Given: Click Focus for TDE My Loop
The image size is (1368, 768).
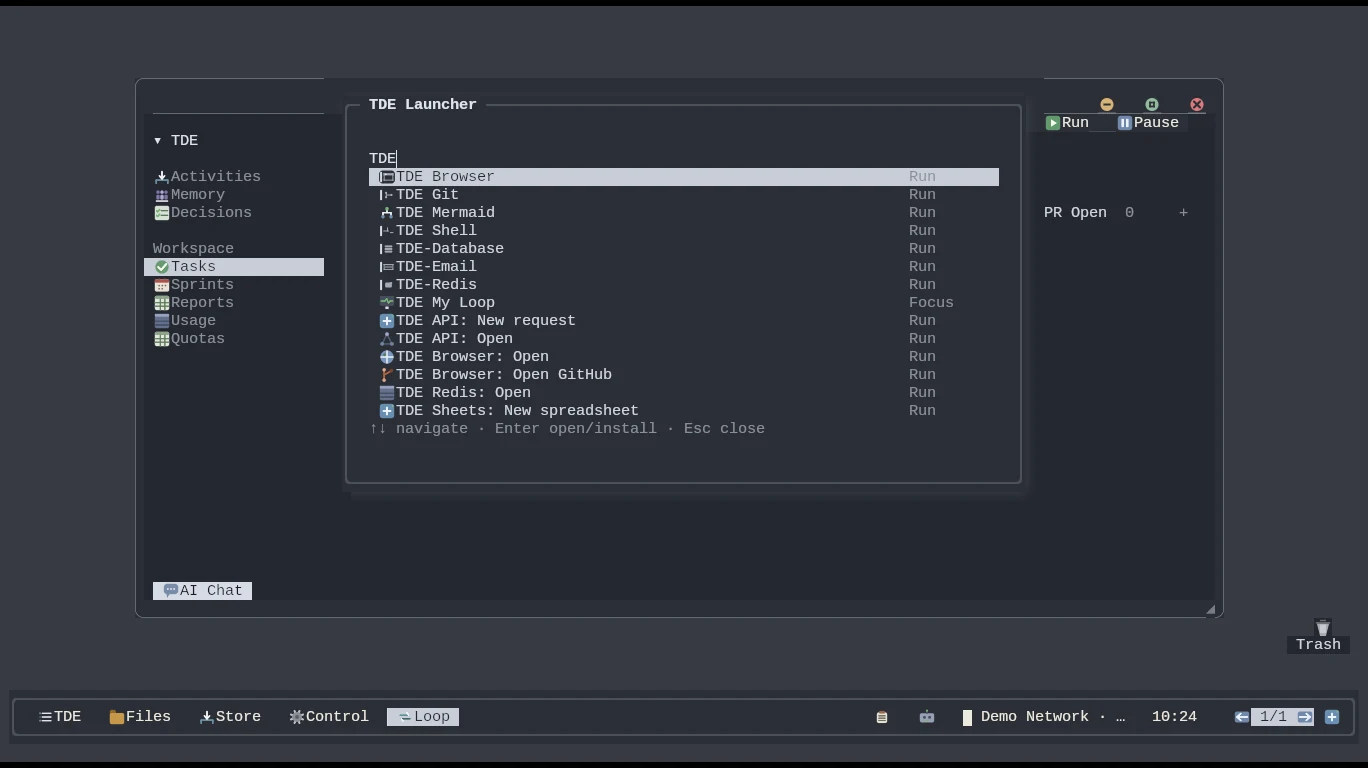Looking at the screenshot, I should click(931, 303).
